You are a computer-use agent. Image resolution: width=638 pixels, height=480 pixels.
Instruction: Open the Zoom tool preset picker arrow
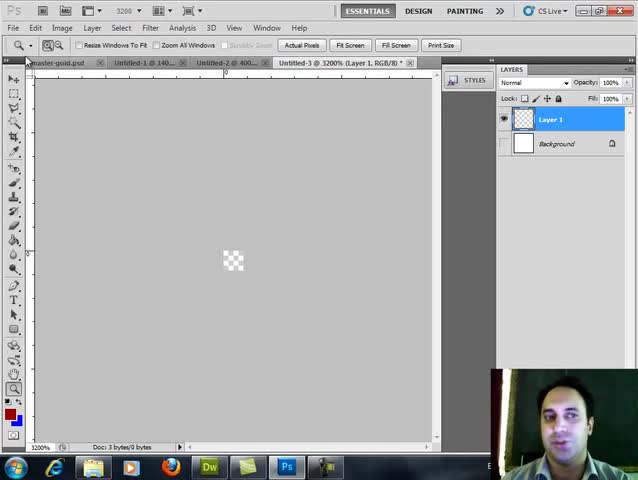coord(31,46)
